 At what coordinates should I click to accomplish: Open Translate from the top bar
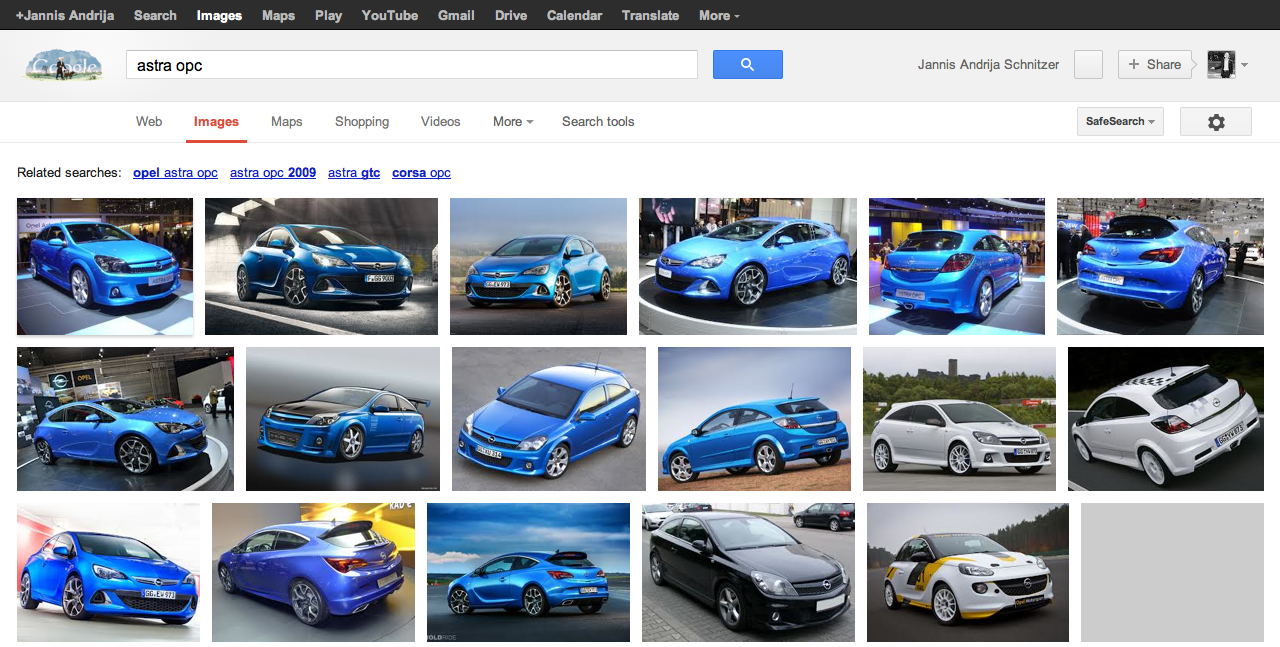(x=650, y=15)
